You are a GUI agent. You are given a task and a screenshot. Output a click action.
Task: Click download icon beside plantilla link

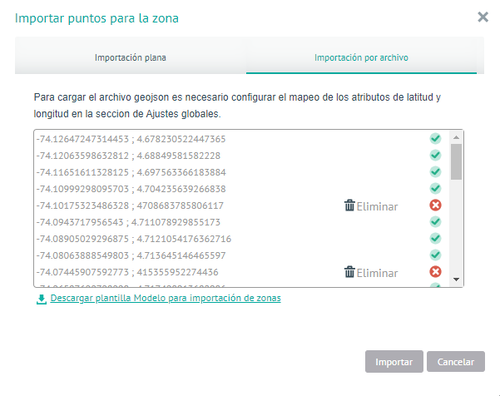41,299
